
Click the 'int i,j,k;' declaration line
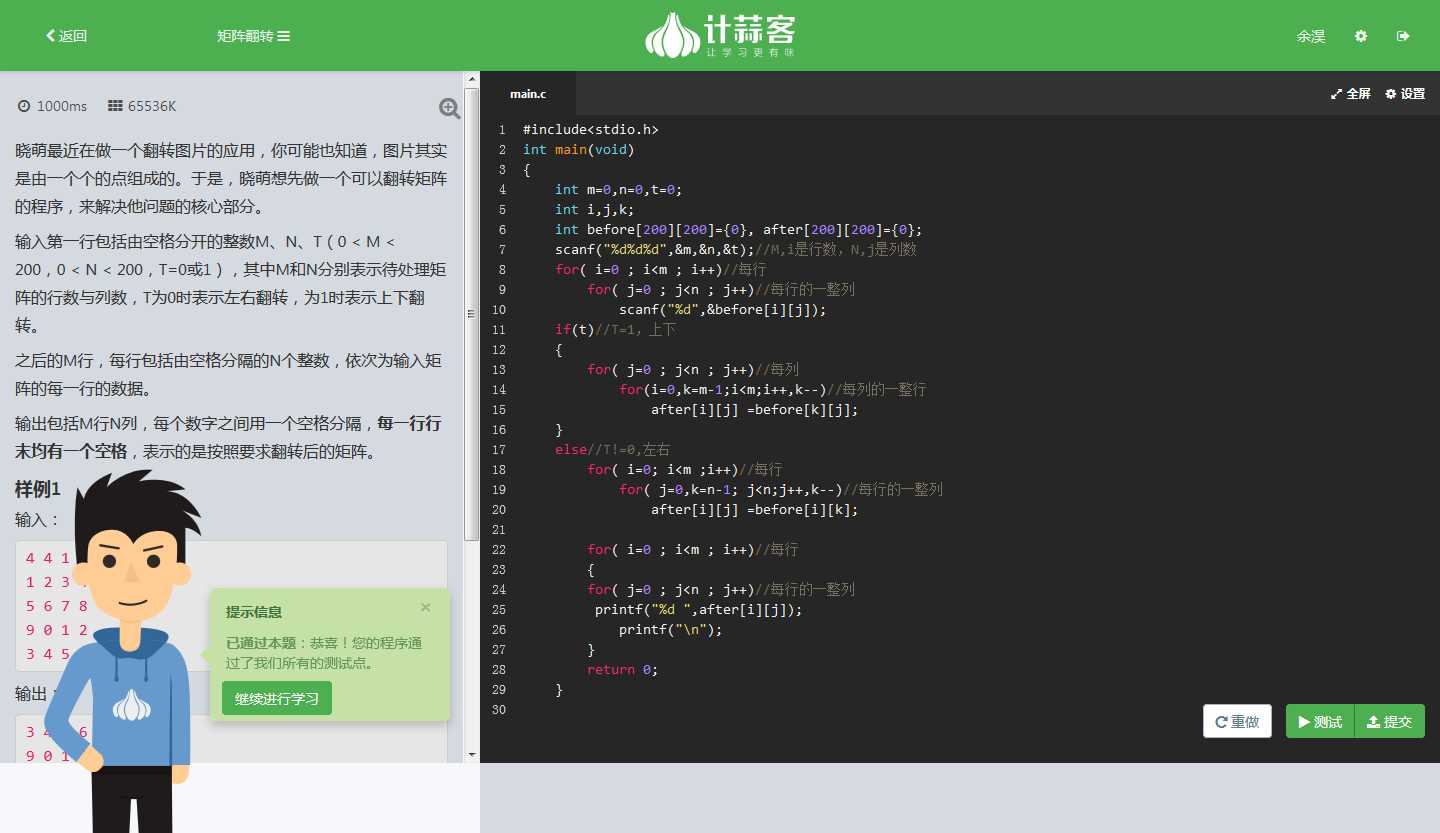pos(595,210)
